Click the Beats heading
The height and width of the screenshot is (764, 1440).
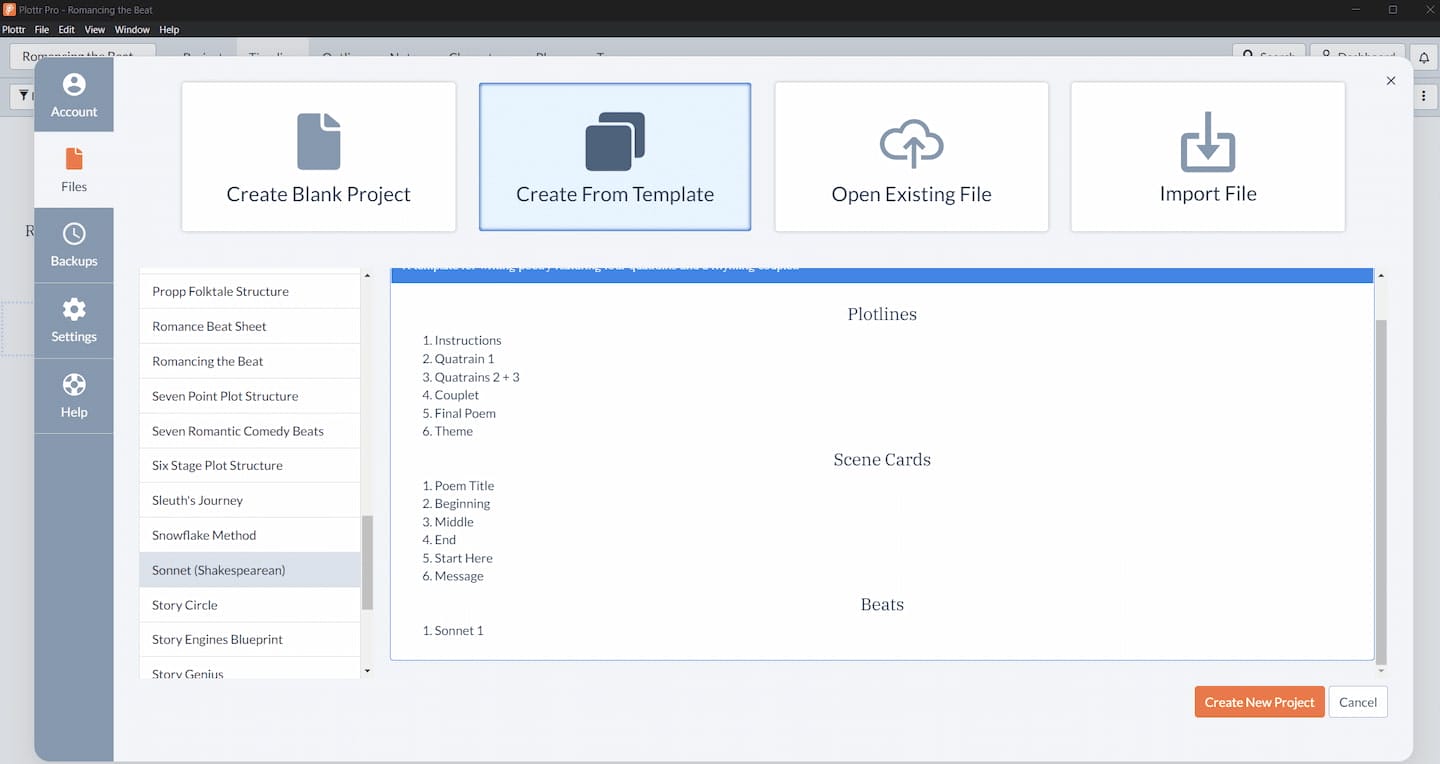(x=882, y=605)
